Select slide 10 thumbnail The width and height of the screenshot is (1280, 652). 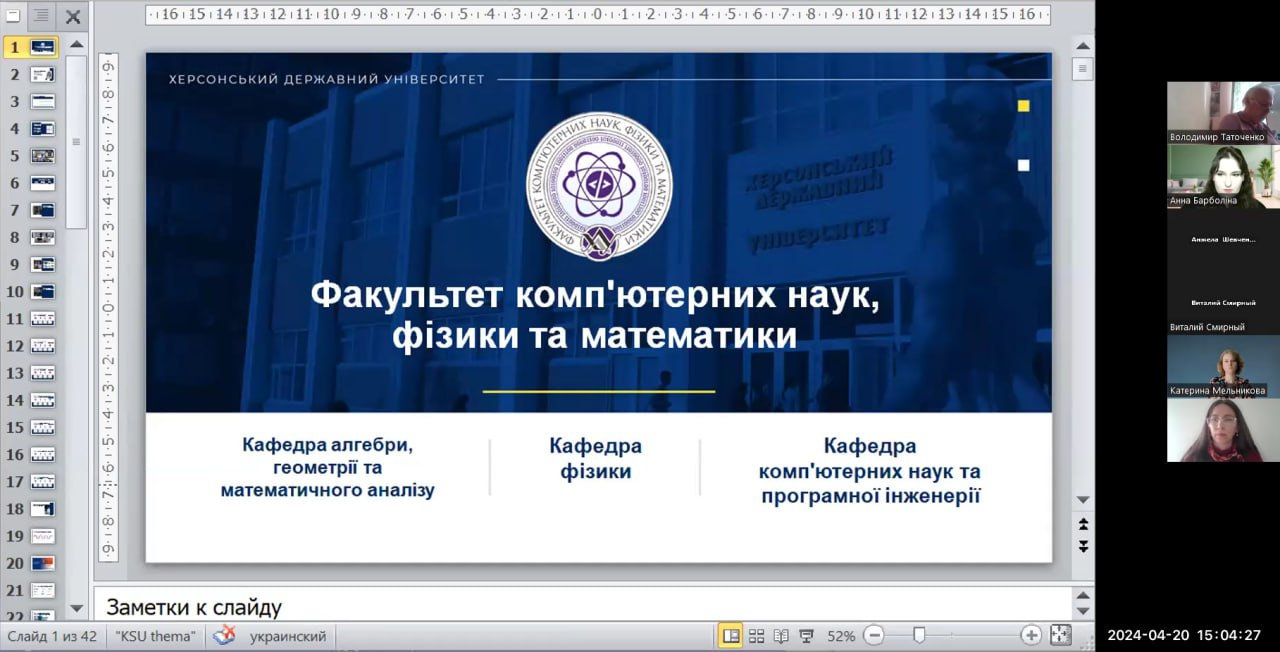(42, 291)
